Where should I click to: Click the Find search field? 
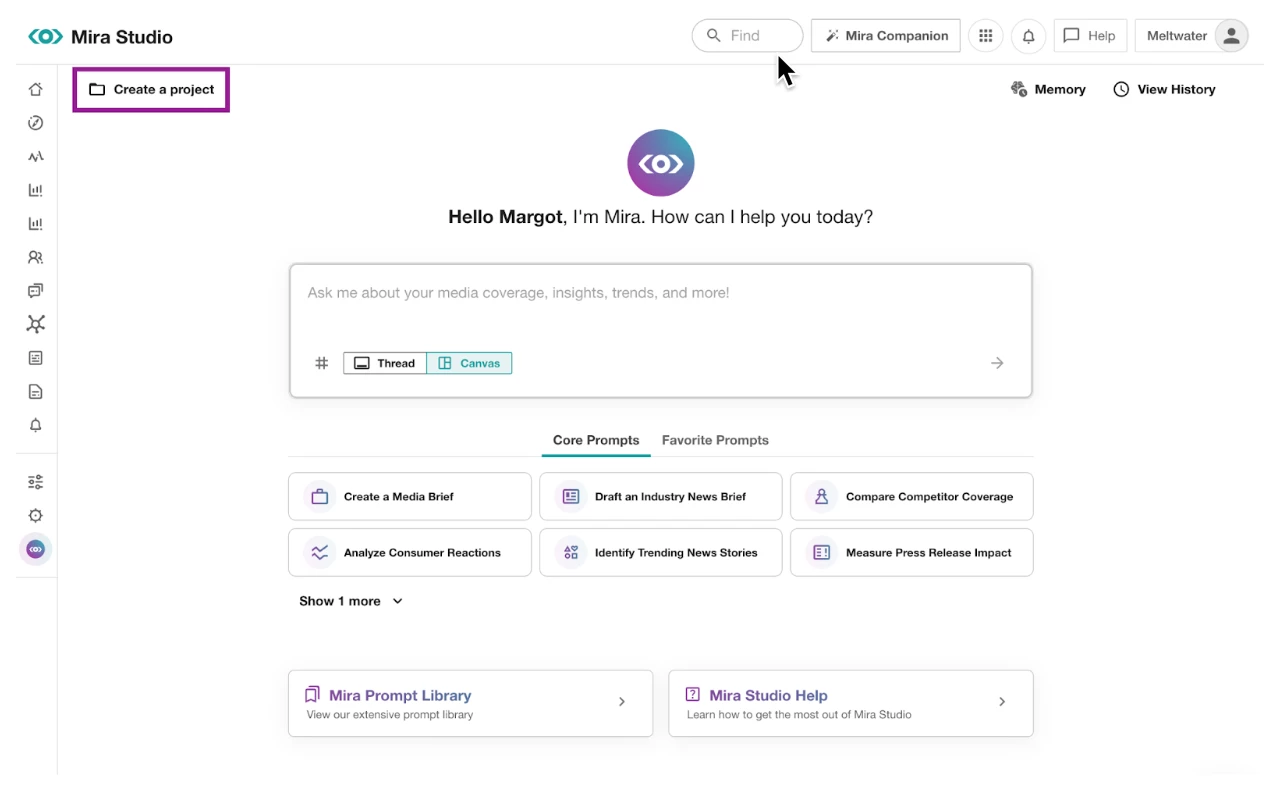click(x=748, y=36)
